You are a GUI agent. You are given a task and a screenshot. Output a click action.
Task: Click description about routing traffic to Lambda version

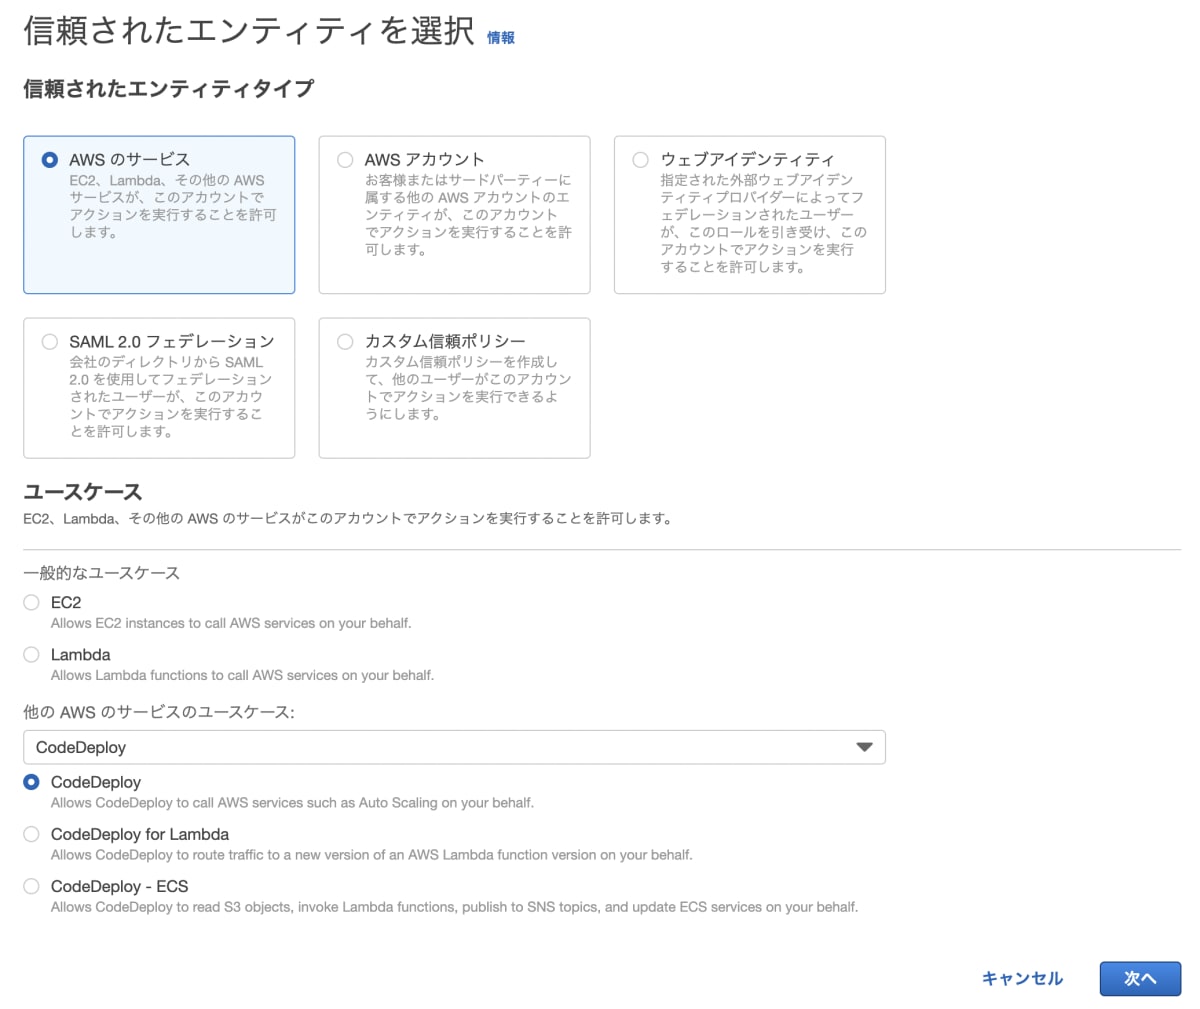371,855
